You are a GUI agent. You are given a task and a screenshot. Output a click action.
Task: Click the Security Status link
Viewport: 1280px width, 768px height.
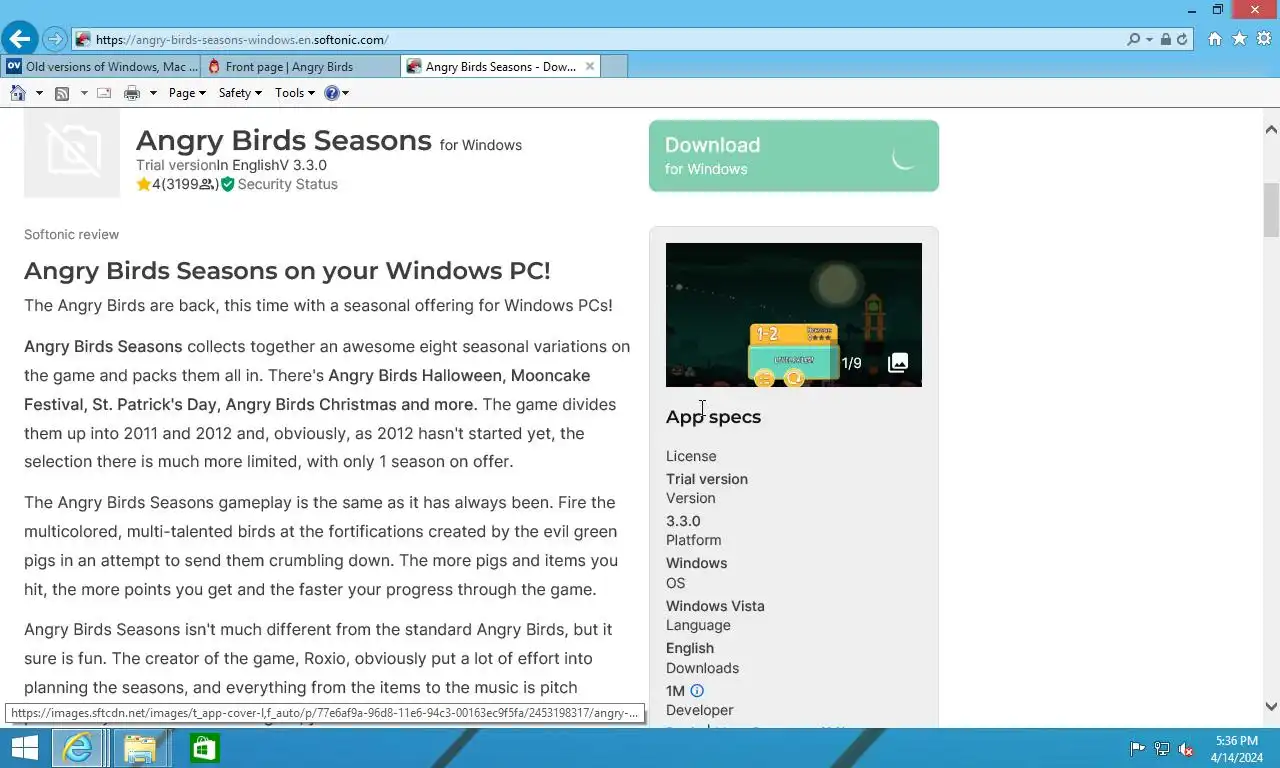[287, 184]
